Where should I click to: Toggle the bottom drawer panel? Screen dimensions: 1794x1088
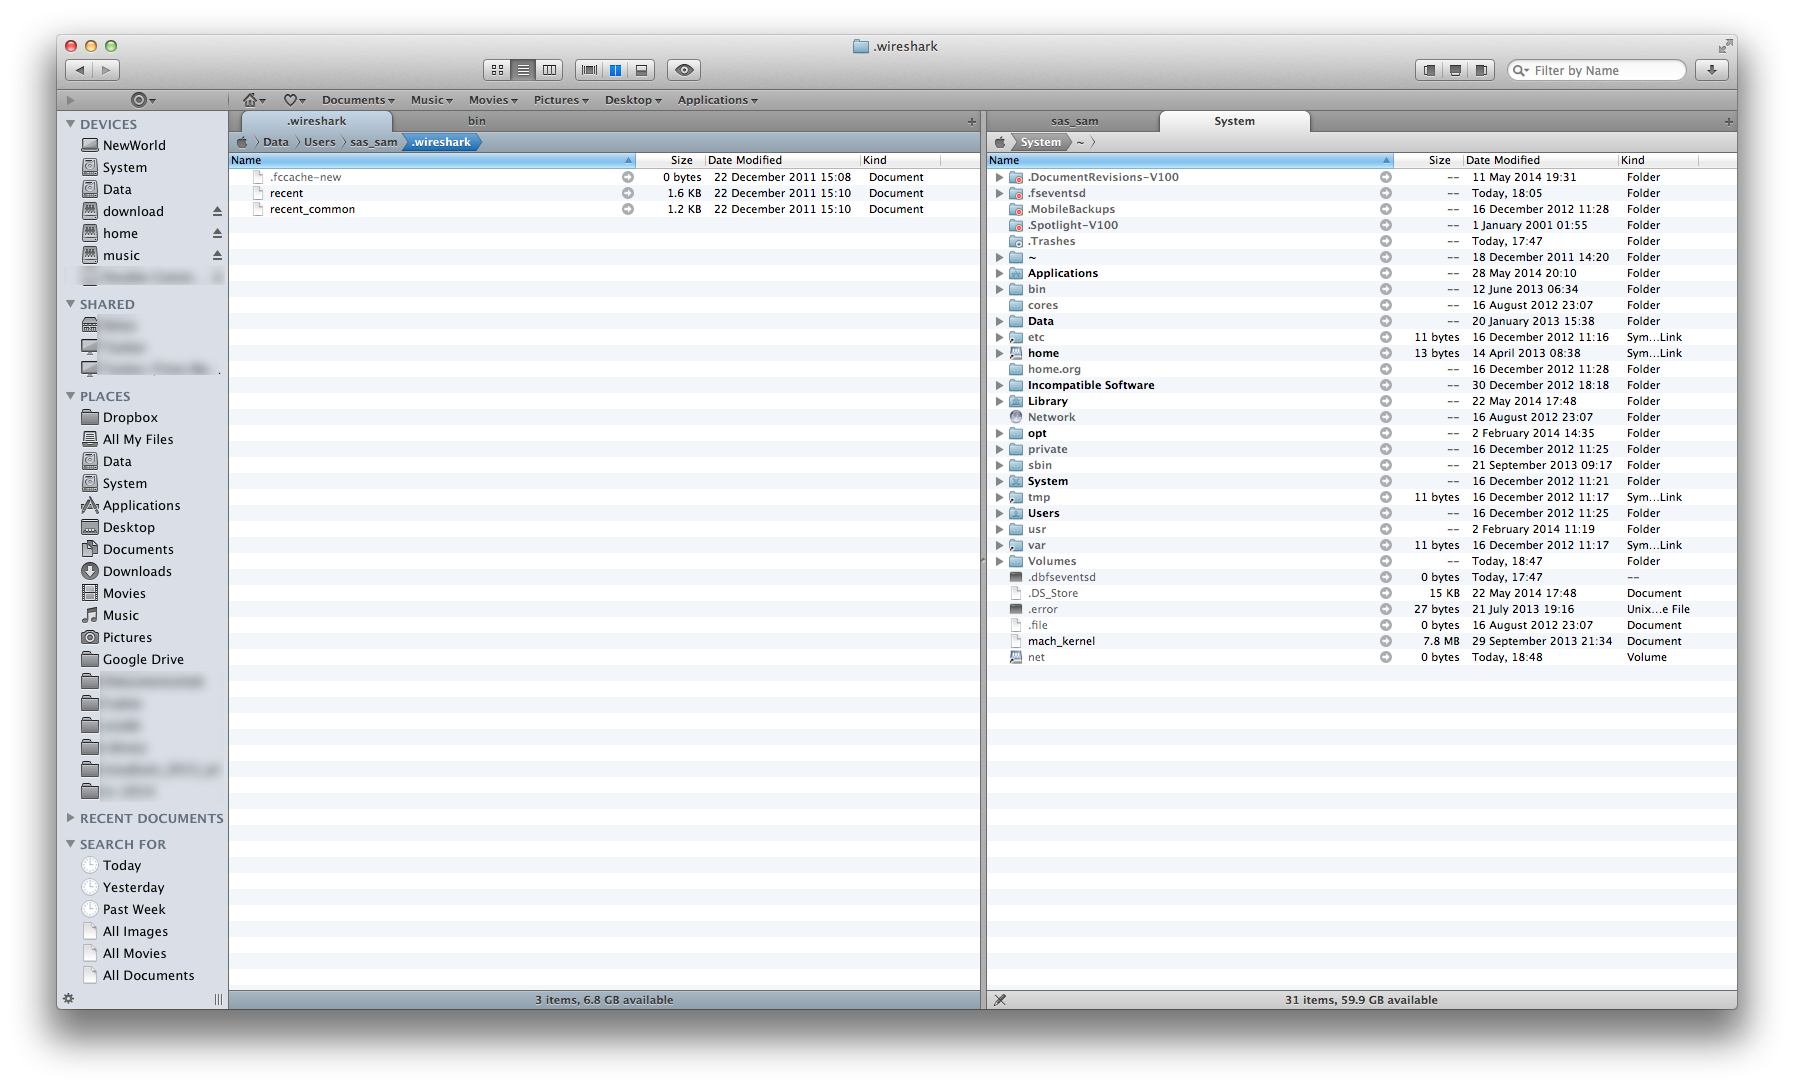click(1455, 70)
